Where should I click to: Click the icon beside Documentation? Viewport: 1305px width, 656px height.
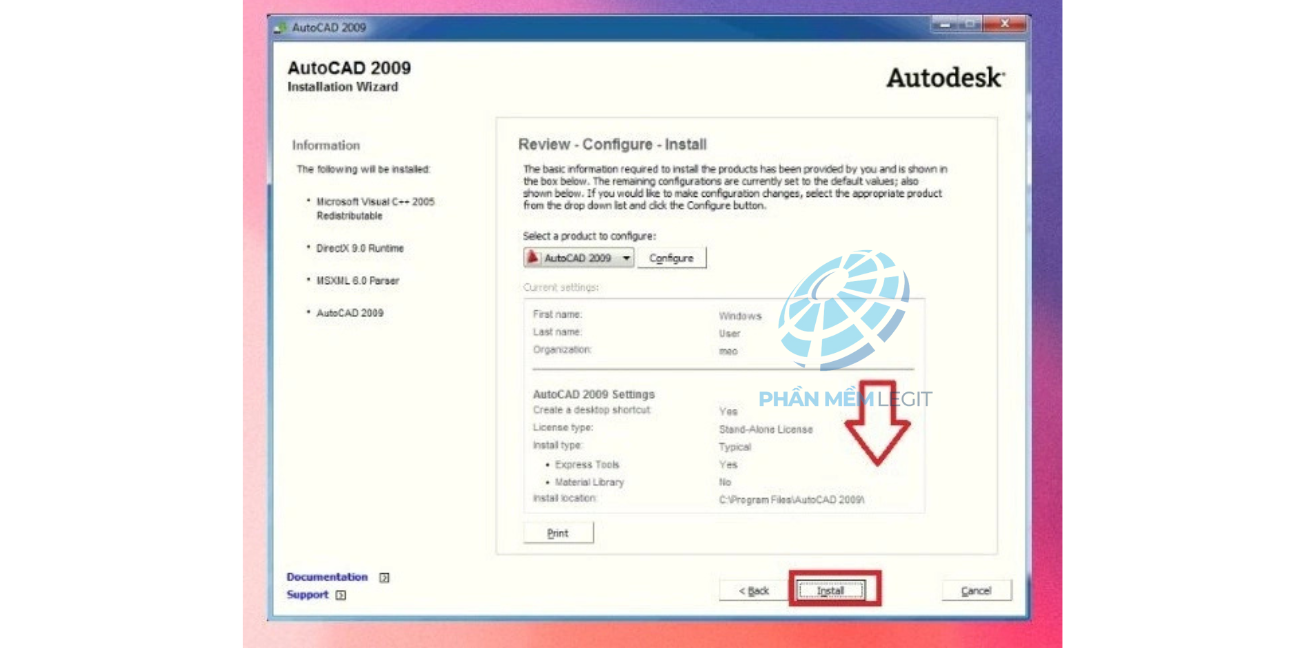pos(384,578)
